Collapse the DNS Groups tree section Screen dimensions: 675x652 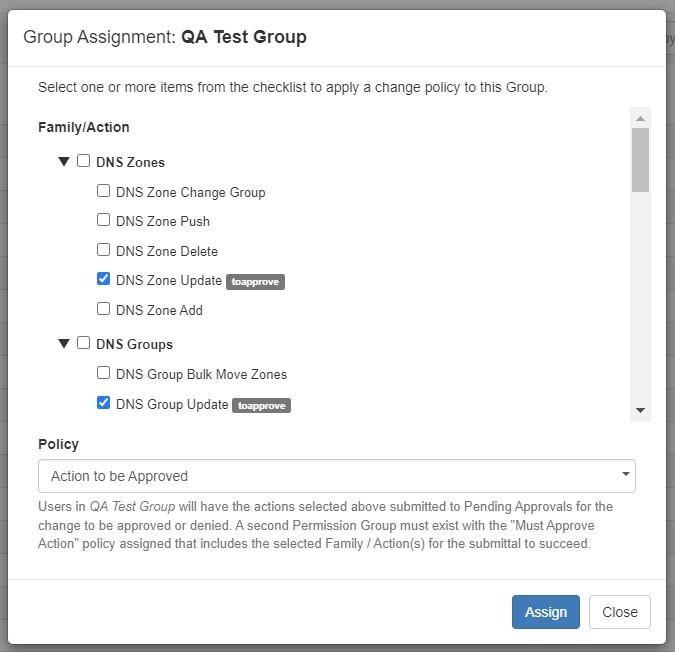pyautogui.click(x=64, y=344)
